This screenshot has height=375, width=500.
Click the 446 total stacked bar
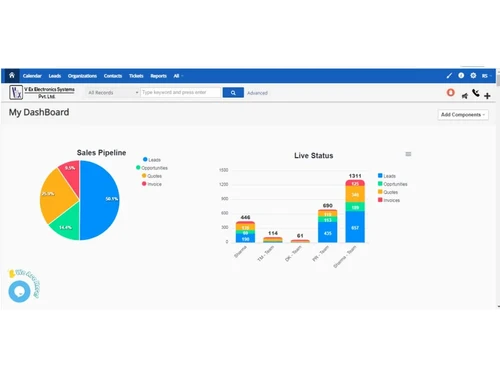click(245, 232)
